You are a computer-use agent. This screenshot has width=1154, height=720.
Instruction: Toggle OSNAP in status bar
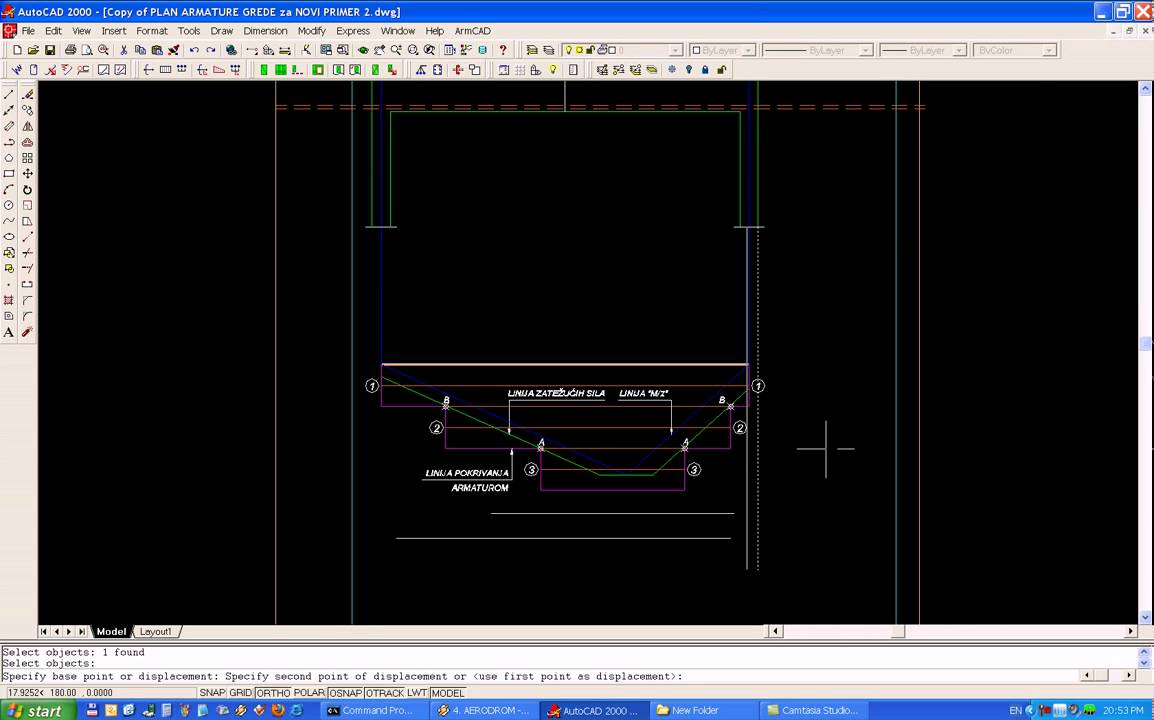(345, 693)
